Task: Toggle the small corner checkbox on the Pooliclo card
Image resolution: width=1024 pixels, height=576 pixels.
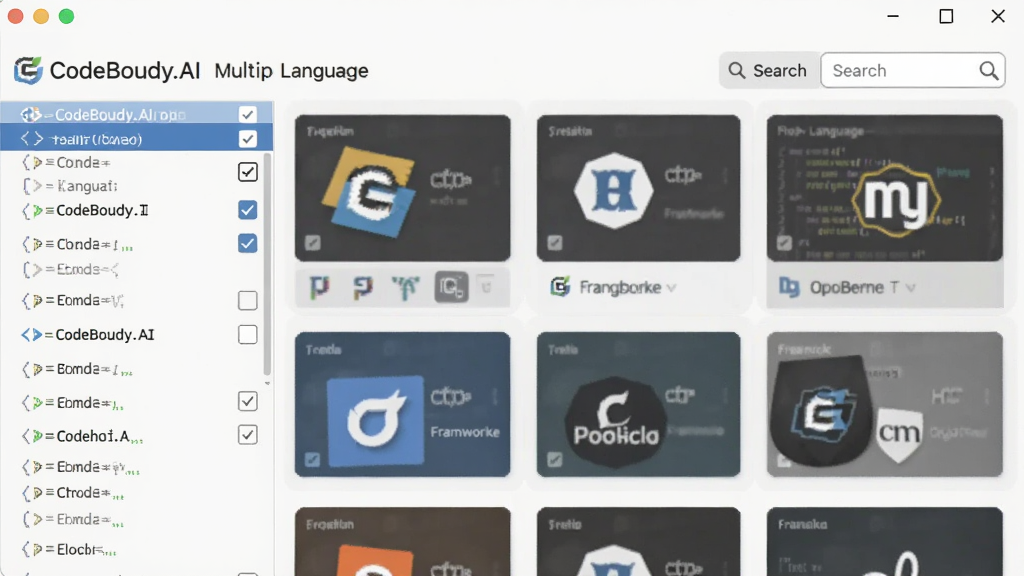Action: [555, 460]
